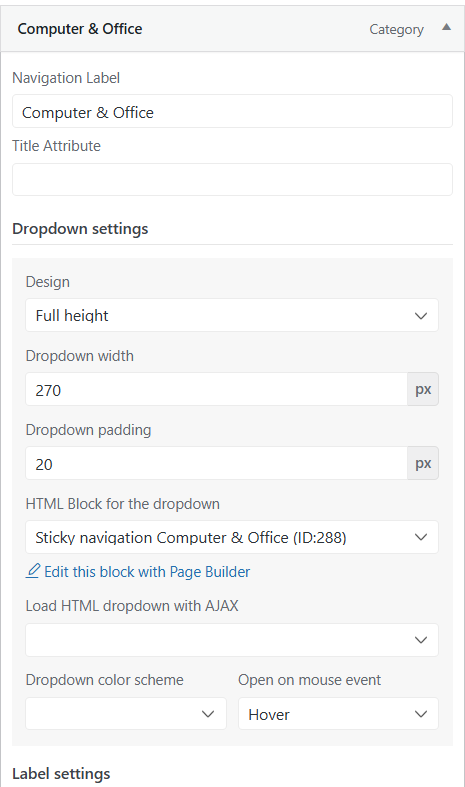Click the color scheme dropdown chevron
Screen dimensions: 465x787
coord(208,714)
